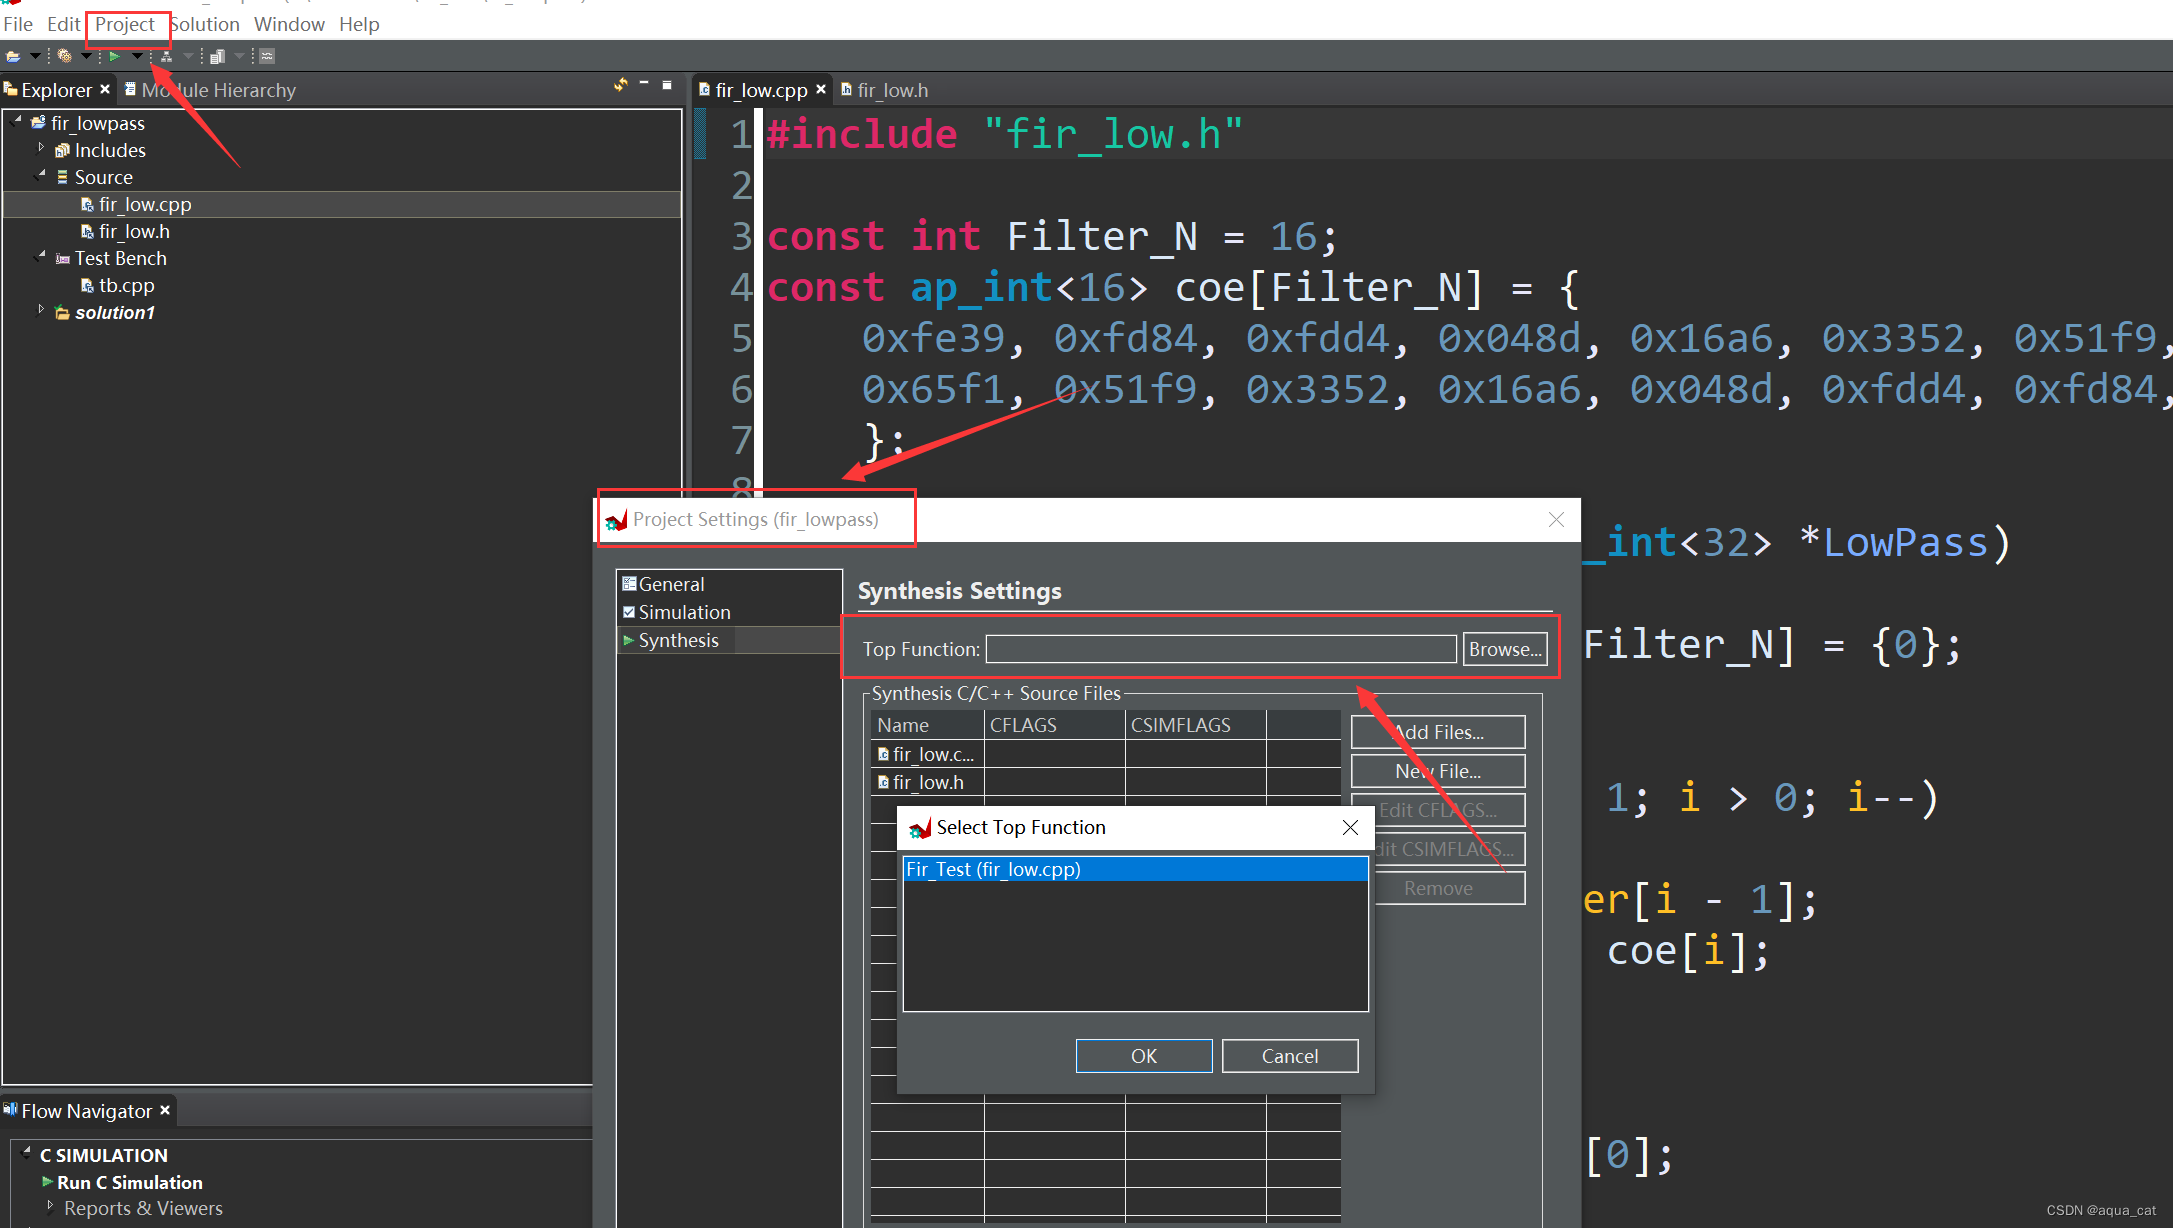
Task: Click the open project folder toolbar icon
Action: coord(13,57)
